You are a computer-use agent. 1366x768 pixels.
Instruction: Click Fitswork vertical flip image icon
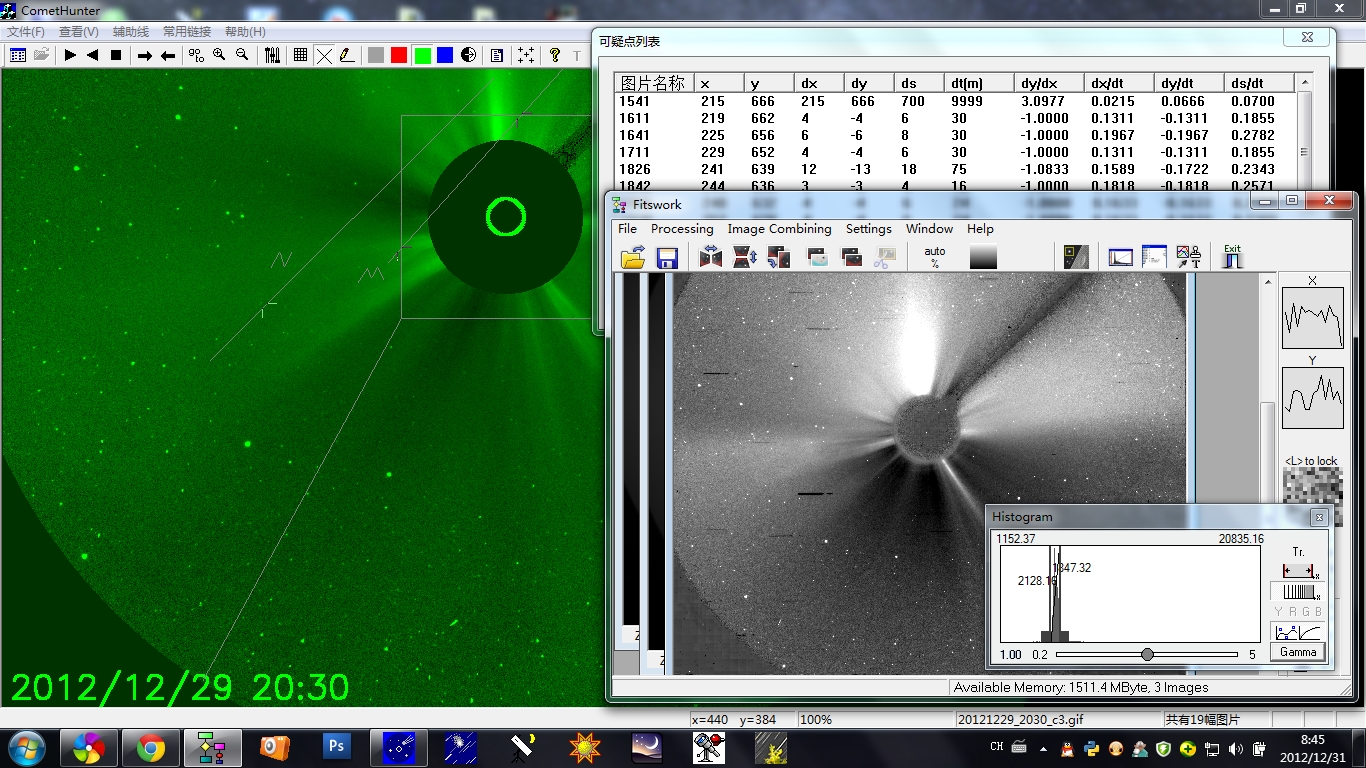pyautogui.click(x=745, y=258)
